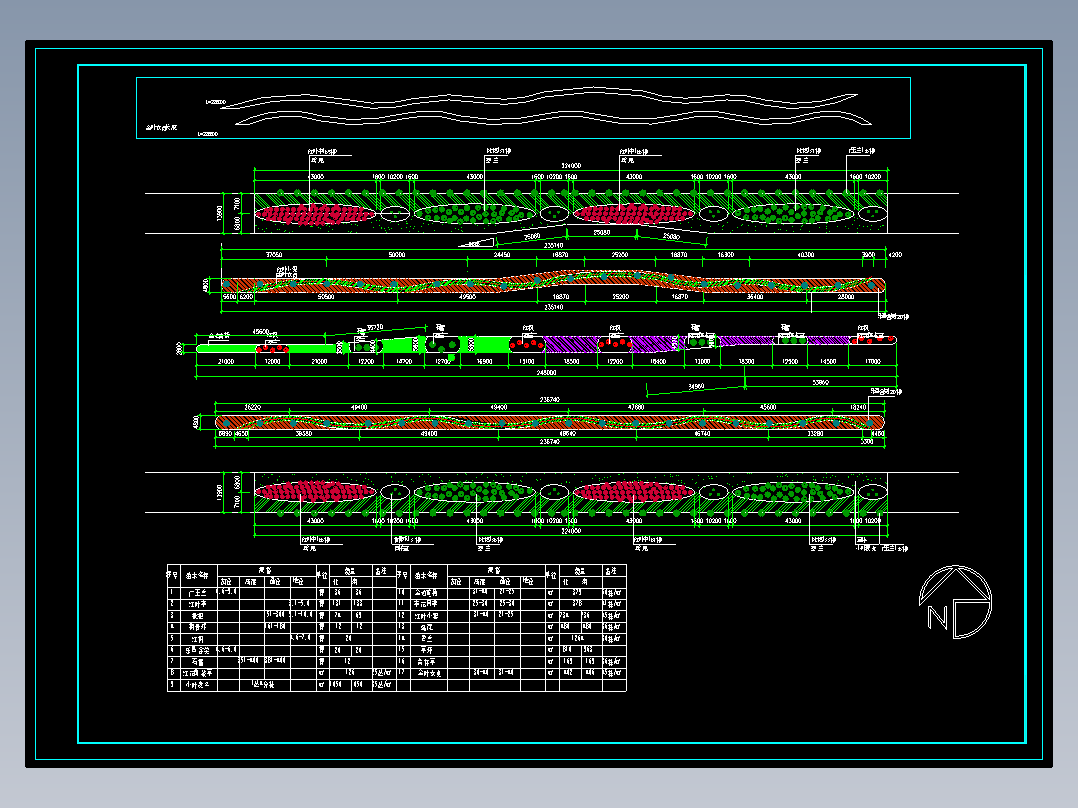This screenshot has height=808, width=1078.
Task: Click the 13100 dimension text
Action: (x=527, y=361)
